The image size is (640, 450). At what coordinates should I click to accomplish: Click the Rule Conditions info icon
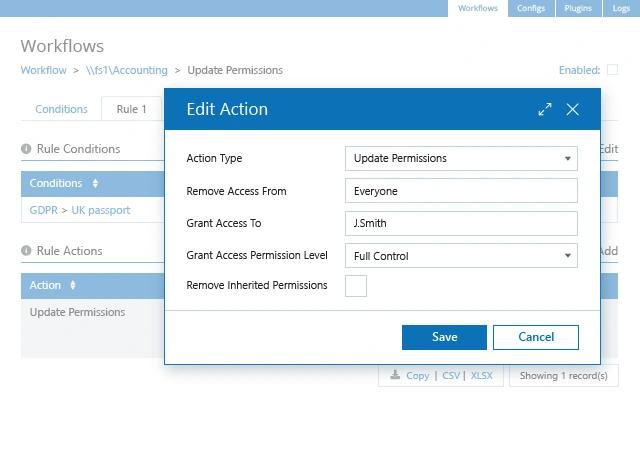(x=26, y=149)
